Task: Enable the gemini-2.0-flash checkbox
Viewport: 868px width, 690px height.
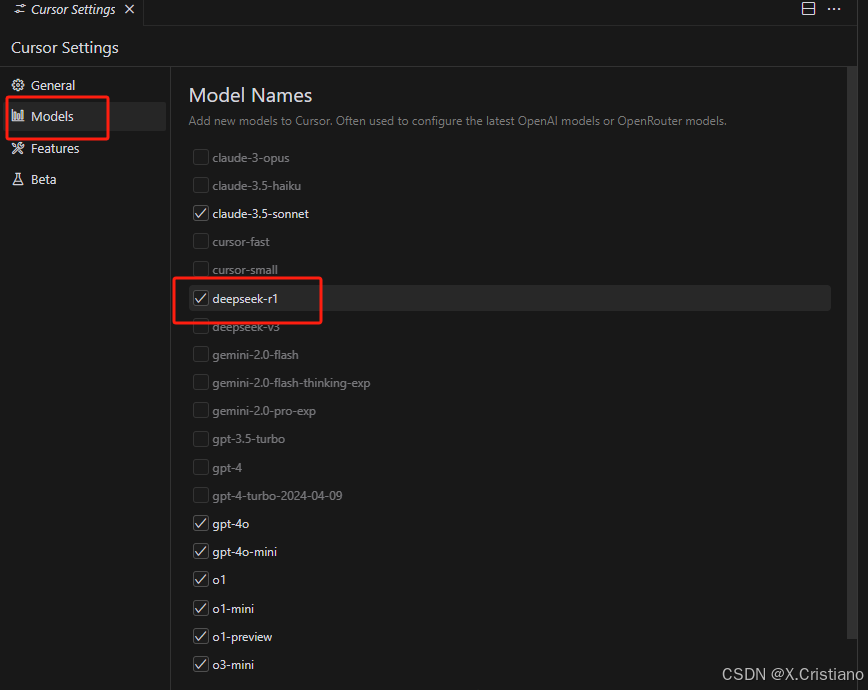Action: tap(200, 354)
